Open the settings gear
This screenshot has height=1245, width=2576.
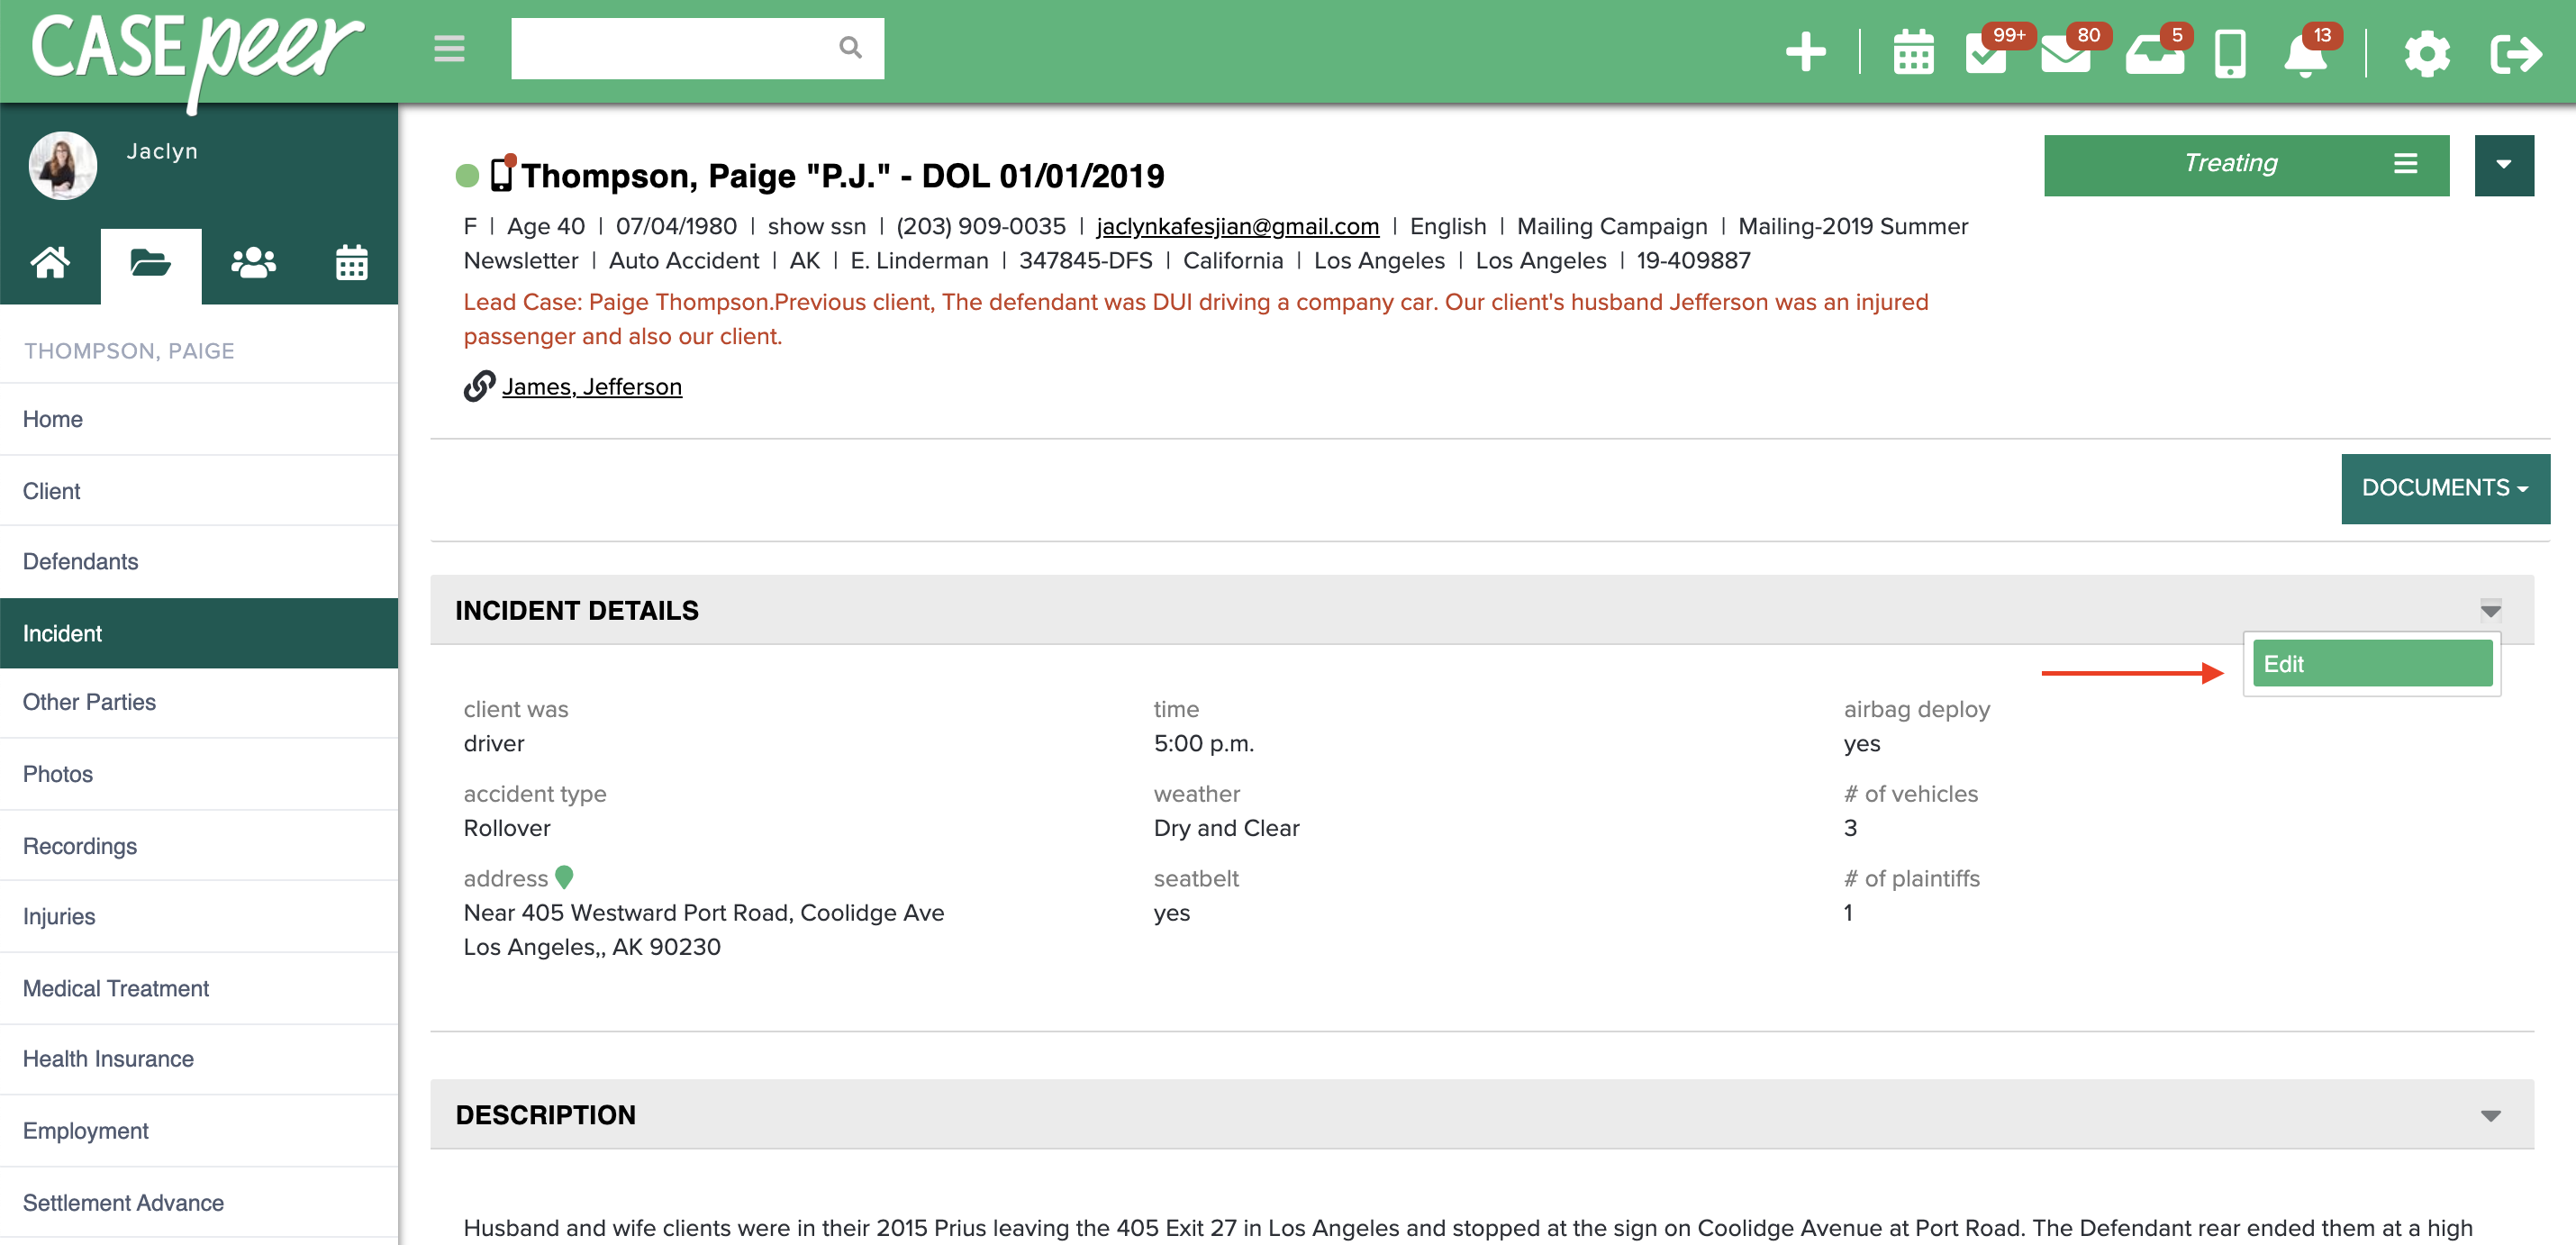(x=2427, y=55)
